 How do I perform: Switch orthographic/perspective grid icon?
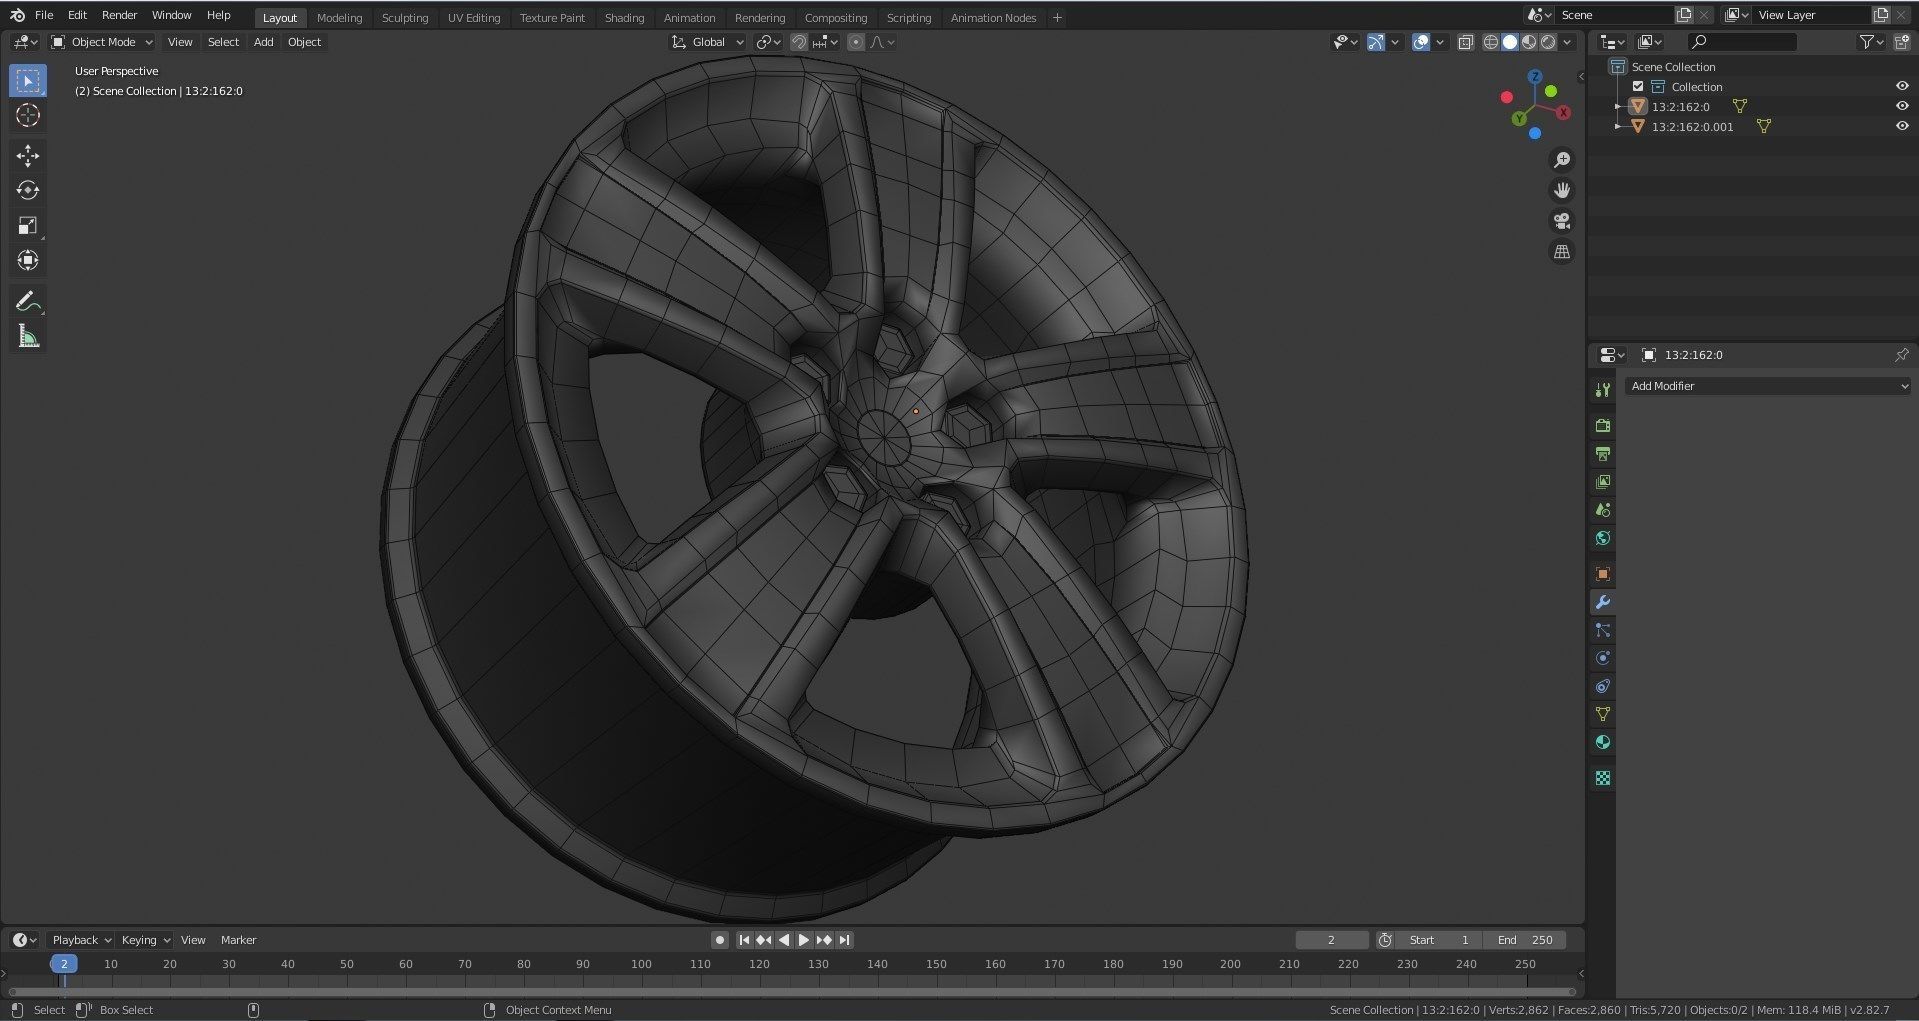pyautogui.click(x=1562, y=252)
